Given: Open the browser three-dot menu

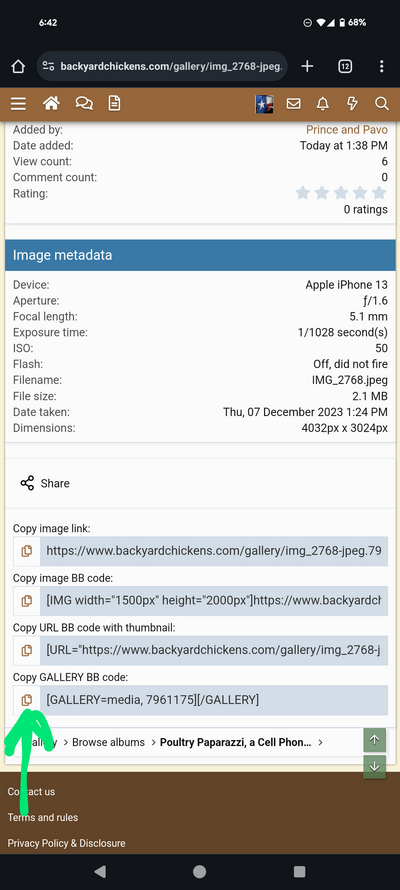Looking at the screenshot, I should (381, 66).
